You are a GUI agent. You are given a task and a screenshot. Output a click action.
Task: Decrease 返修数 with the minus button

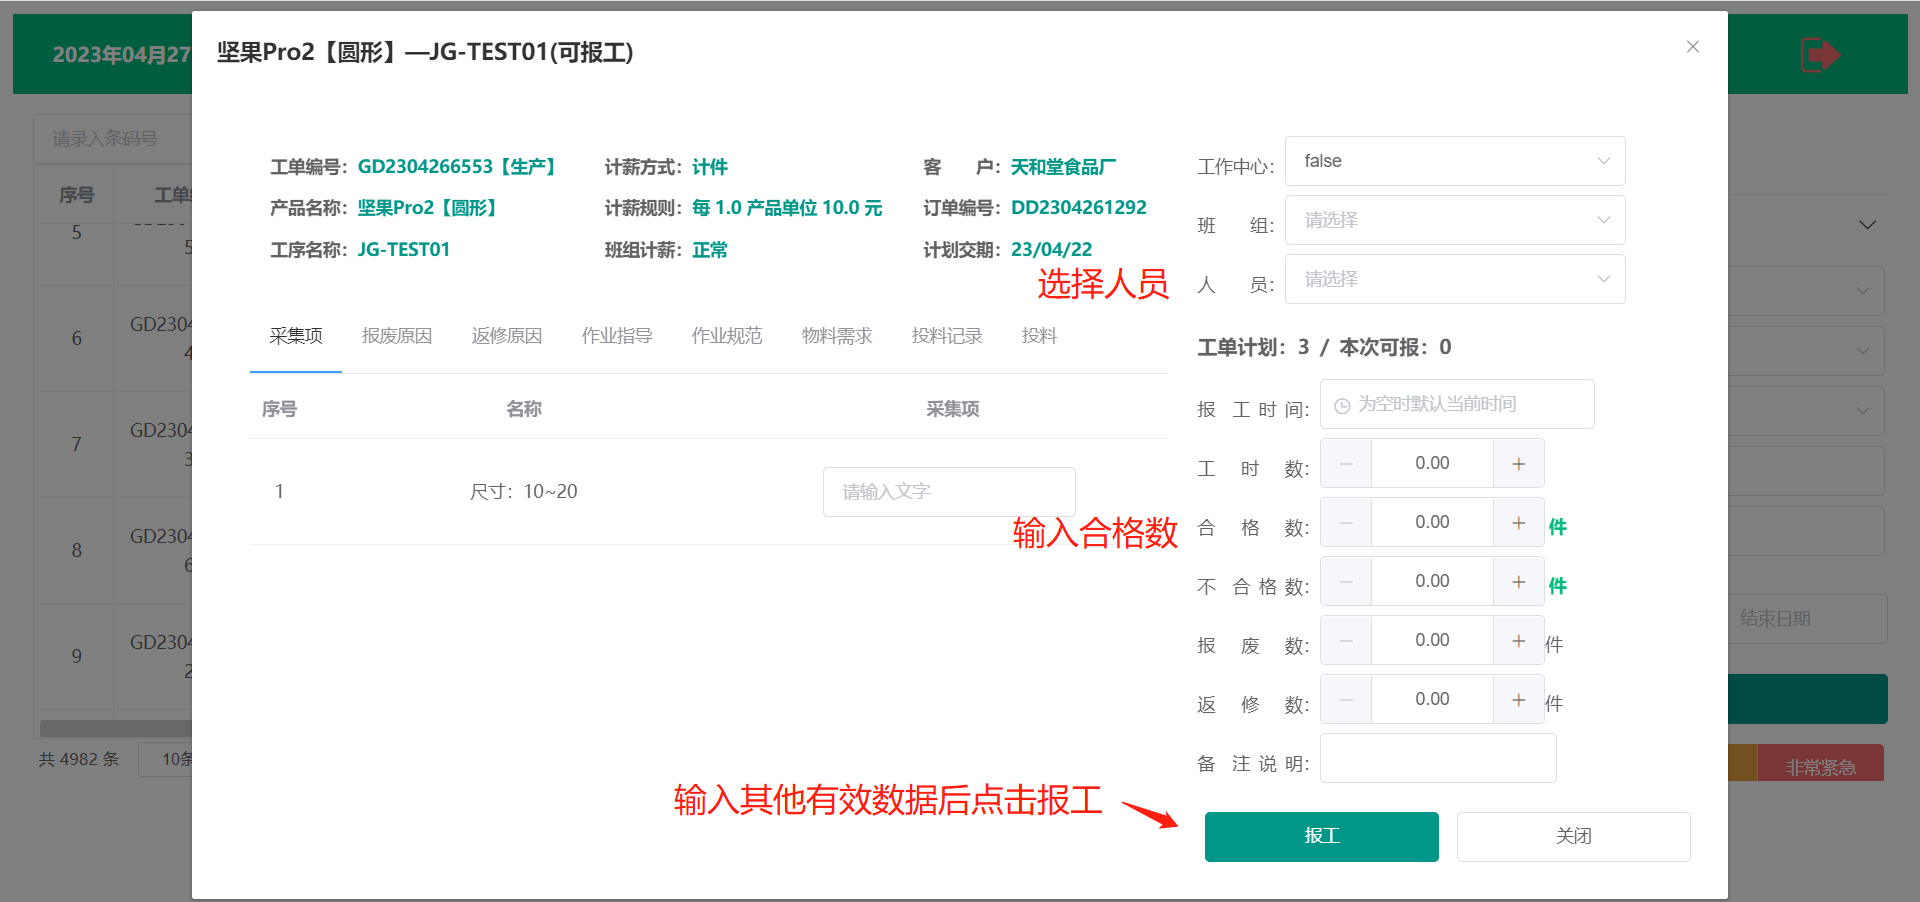(x=1346, y=700)
